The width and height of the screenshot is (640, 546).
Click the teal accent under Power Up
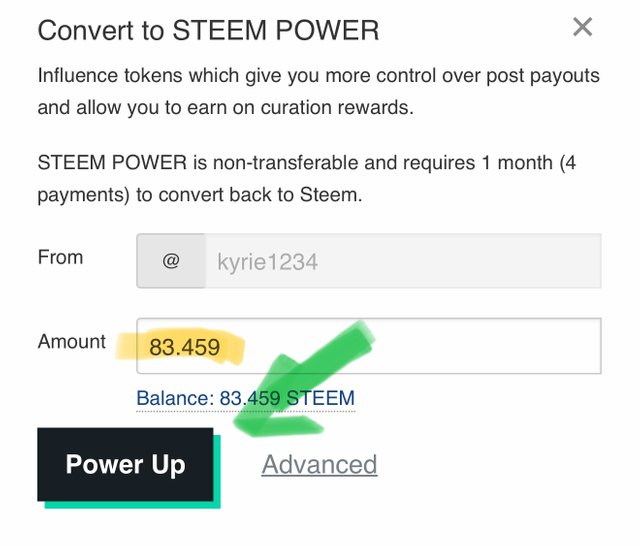point(133,505)
